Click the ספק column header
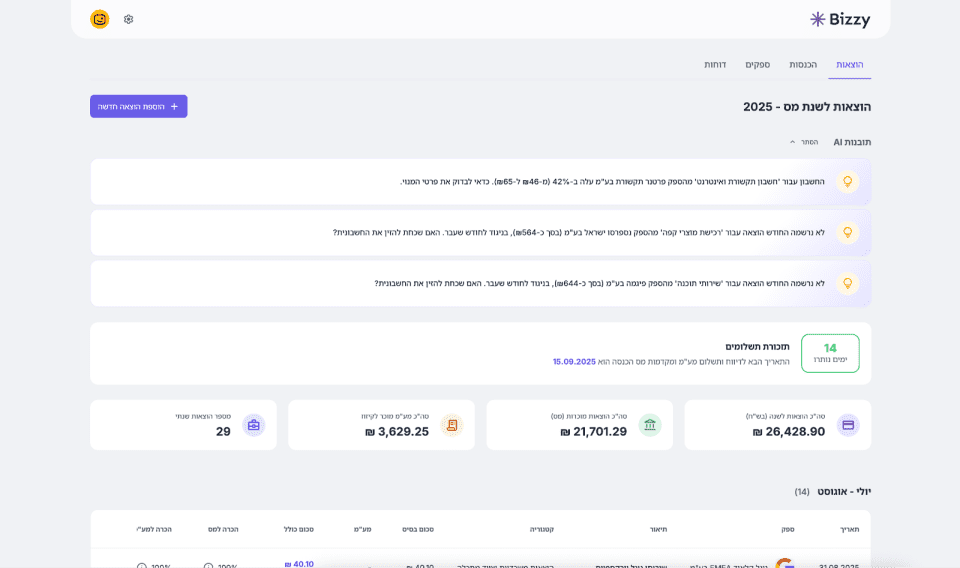 (x=788, y=529)
